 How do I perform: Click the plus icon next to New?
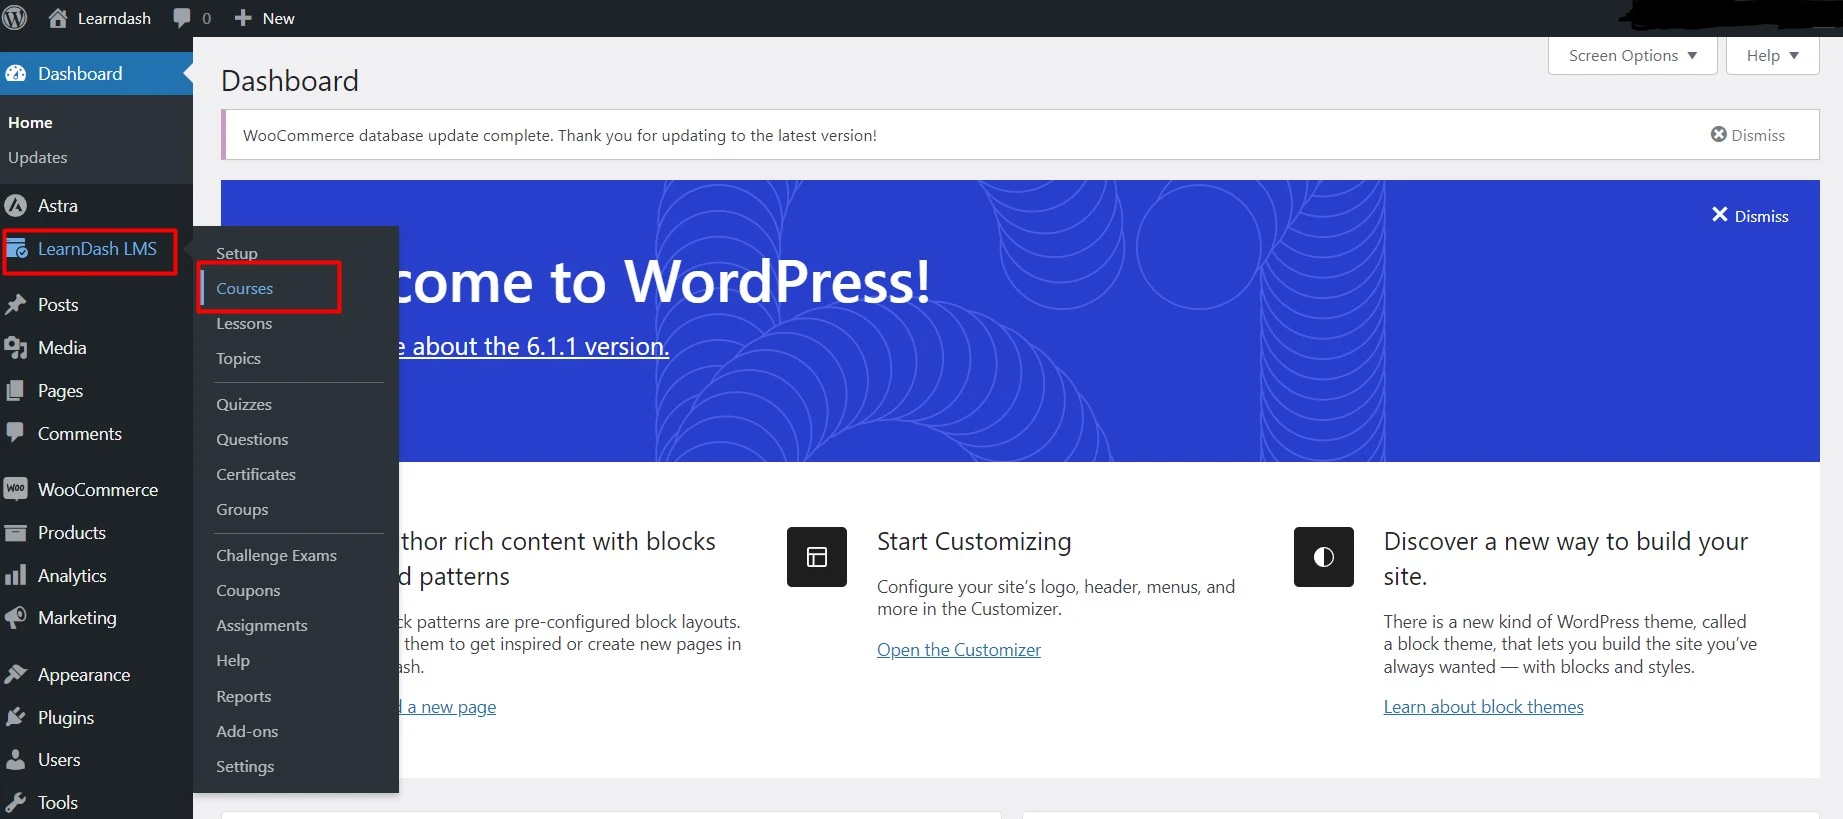pyautogui.click(x=243, y=18)
